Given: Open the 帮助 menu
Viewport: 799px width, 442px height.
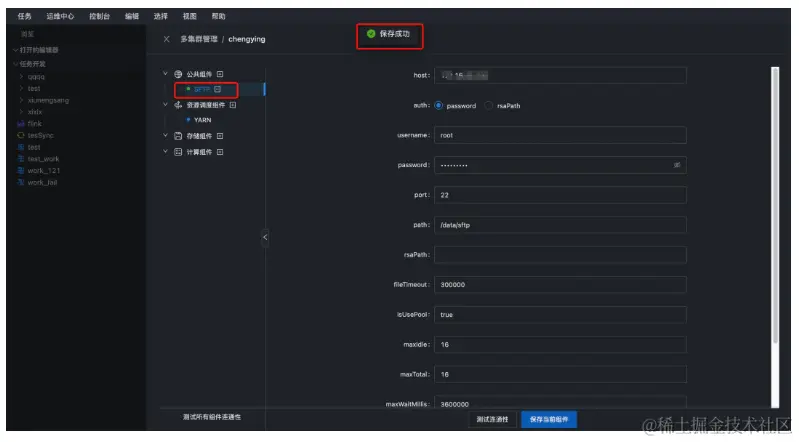Looking at the screenshot, I should point(219,16).
